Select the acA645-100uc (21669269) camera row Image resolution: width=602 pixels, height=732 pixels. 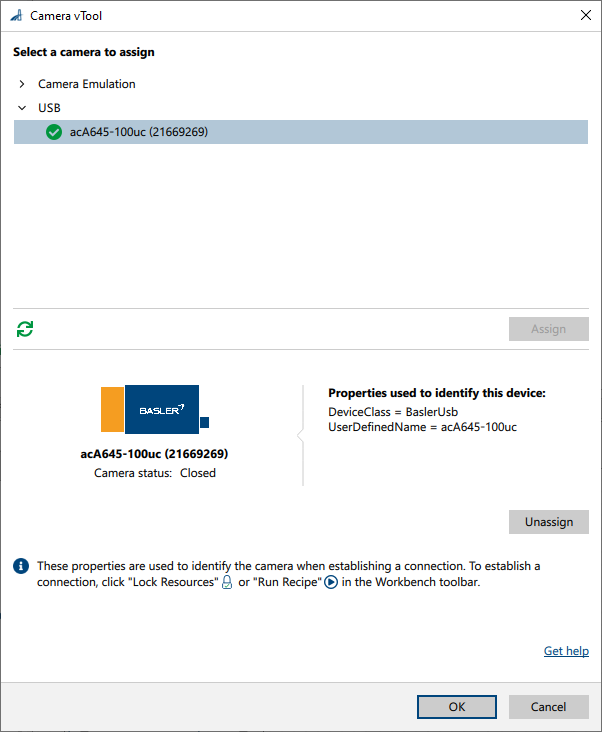click(301, 132)
